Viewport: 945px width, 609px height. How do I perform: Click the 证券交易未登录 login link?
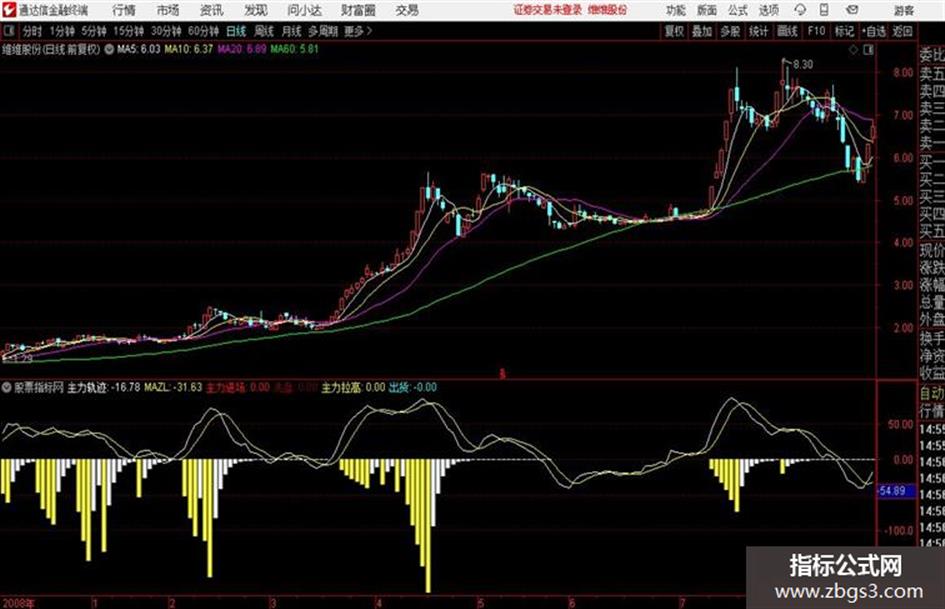pyautogui.click(x=548, y=10)
